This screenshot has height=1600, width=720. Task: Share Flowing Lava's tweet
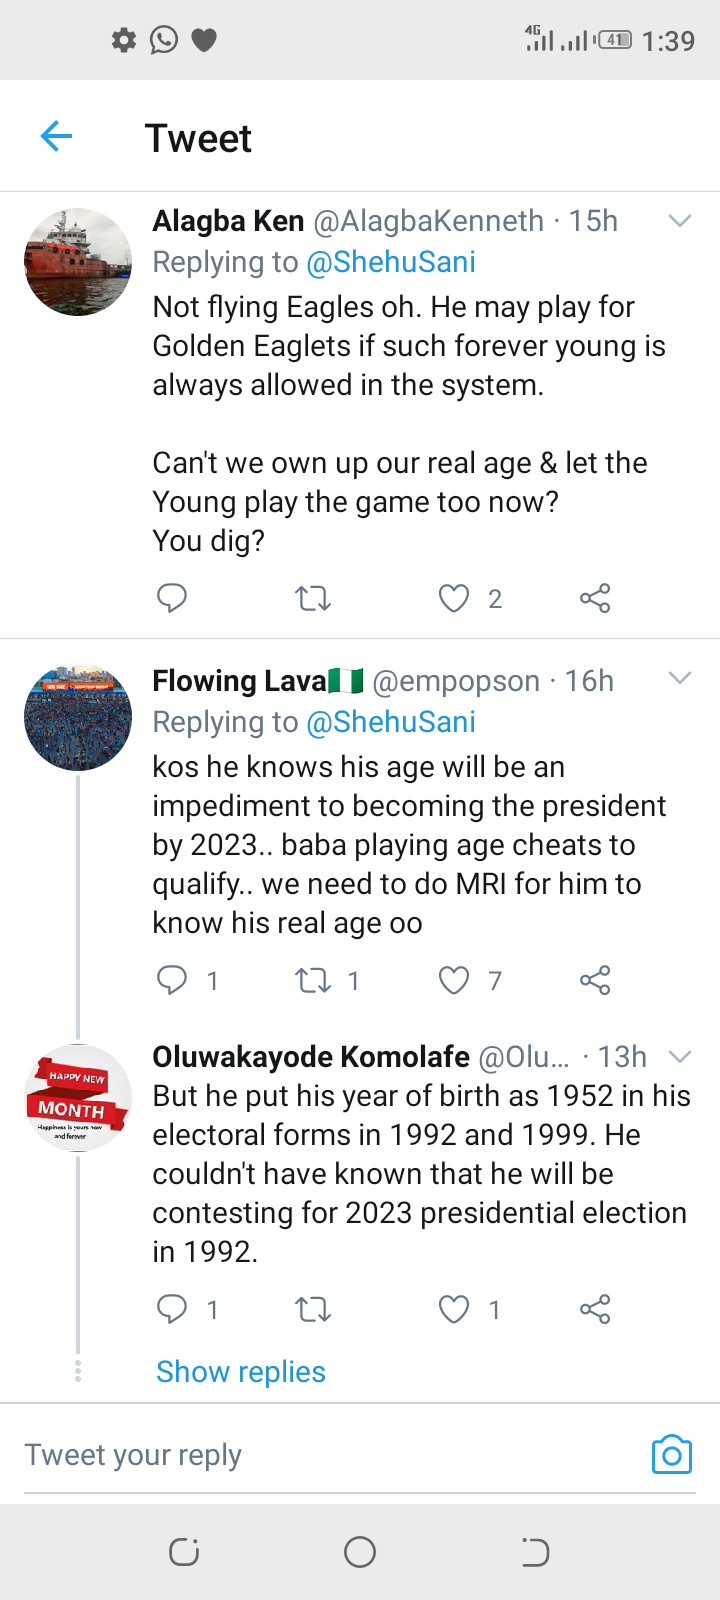coord(595,980)
